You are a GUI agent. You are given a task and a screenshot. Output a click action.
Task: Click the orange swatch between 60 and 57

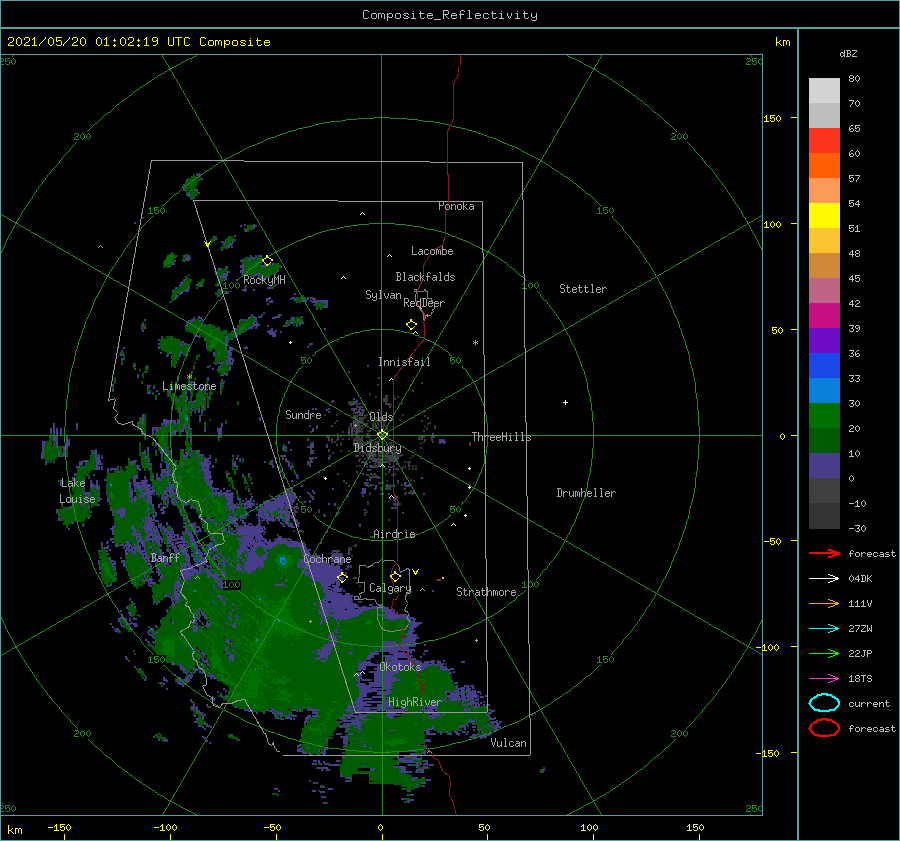(x=824, y=166)
